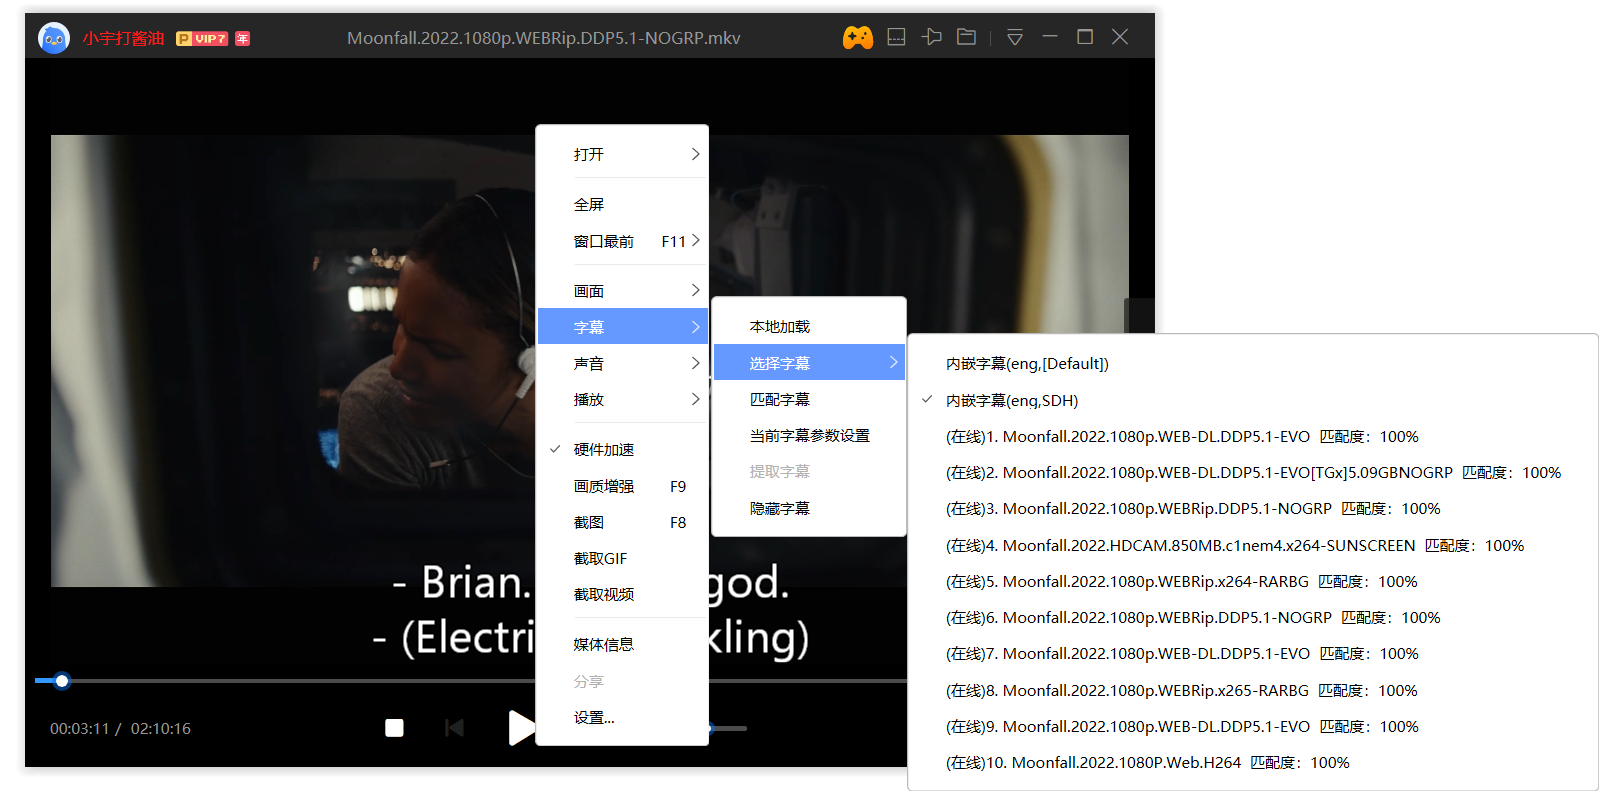Open the main menu triangle icon
Screen dimensions: 1614x808
(x=1014, y=38)
